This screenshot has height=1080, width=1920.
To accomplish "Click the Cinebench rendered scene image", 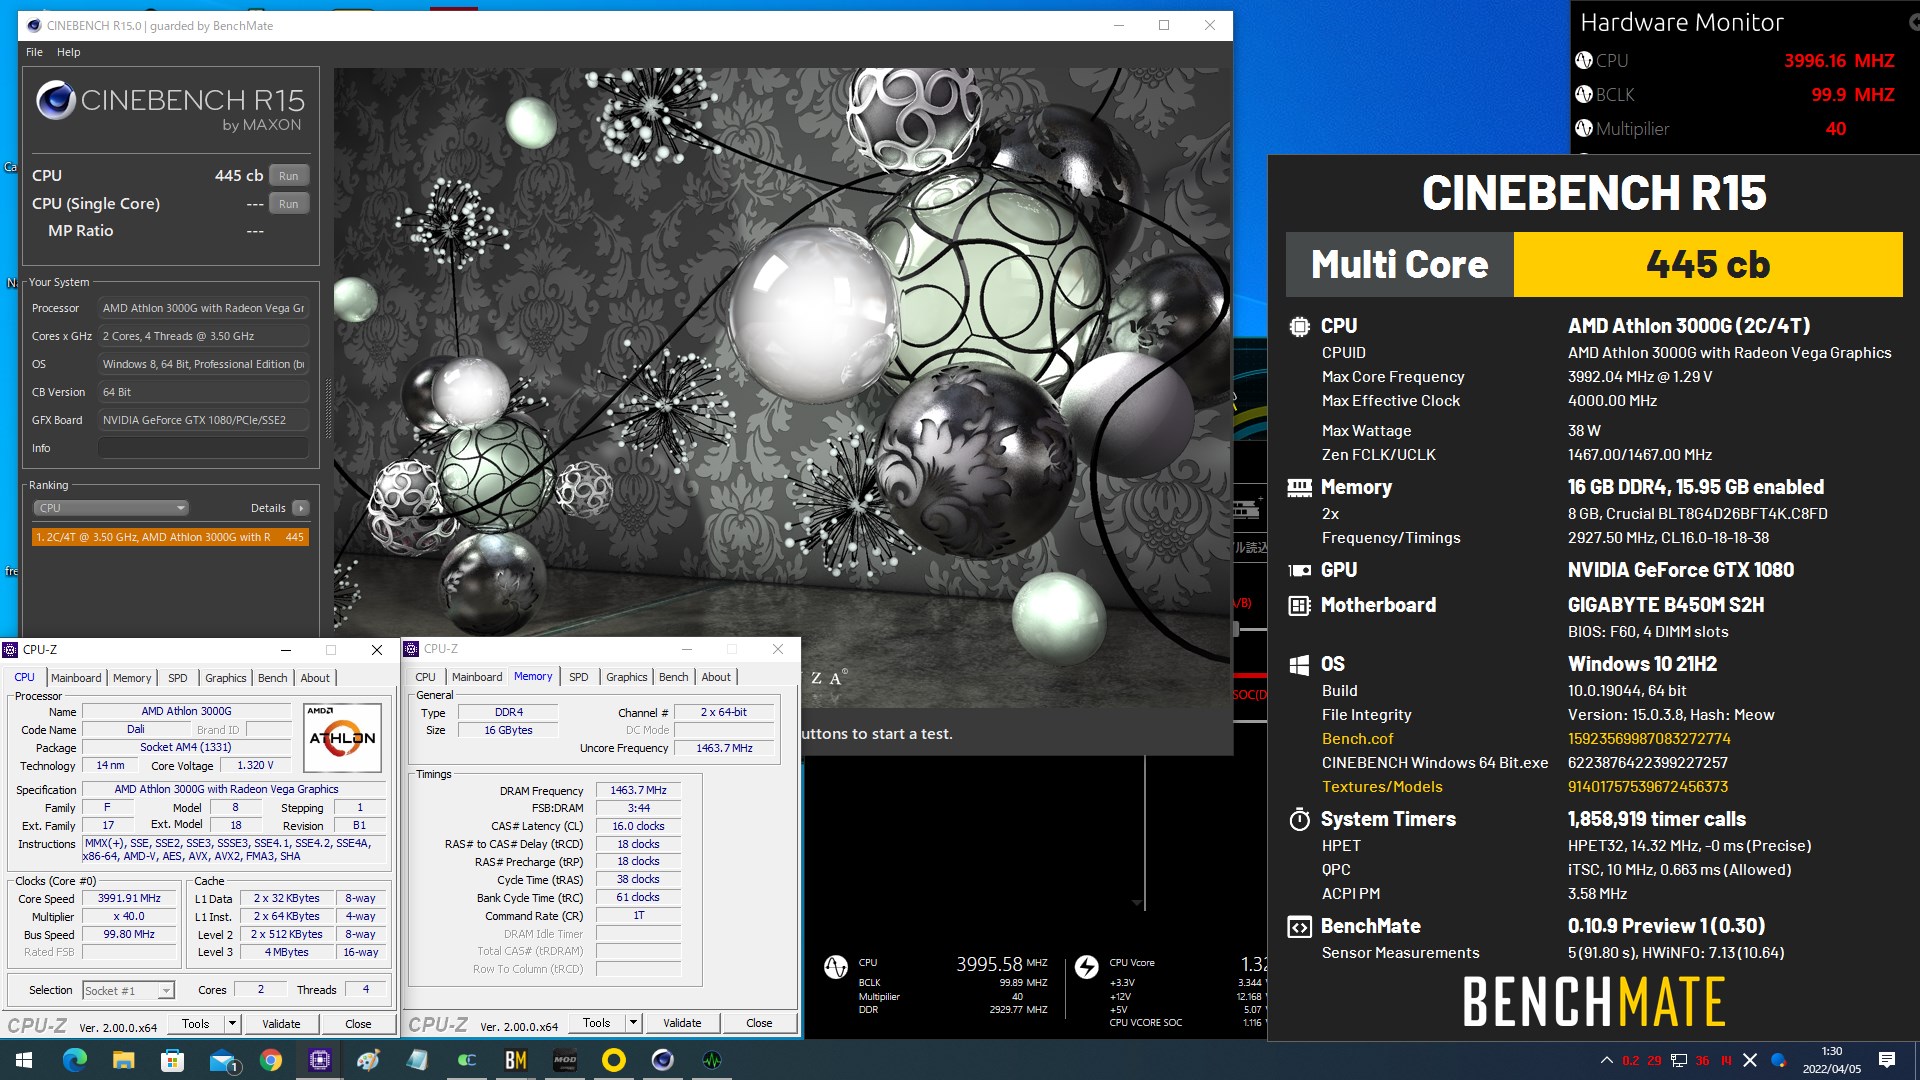I will (x=782, y=388).
